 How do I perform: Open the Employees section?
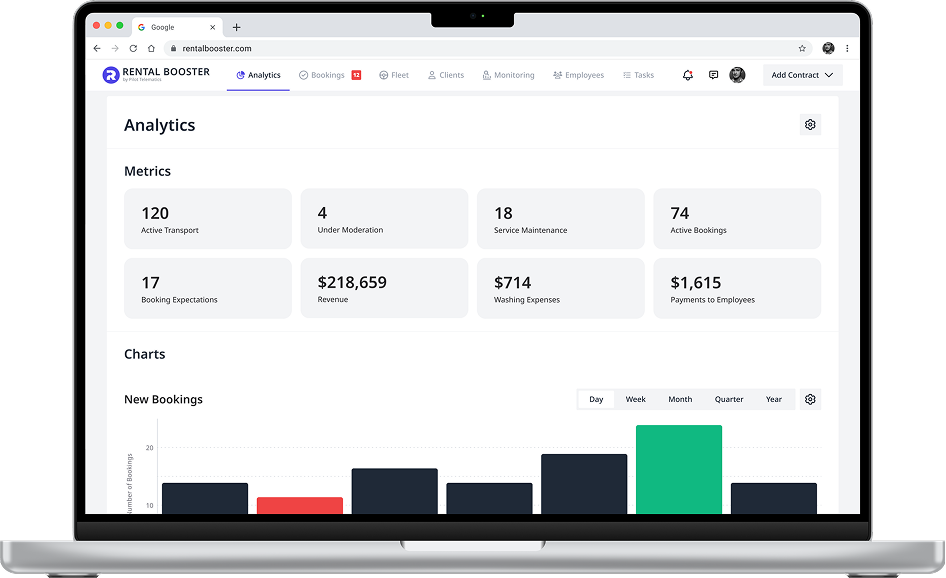(x=578, y=75)
